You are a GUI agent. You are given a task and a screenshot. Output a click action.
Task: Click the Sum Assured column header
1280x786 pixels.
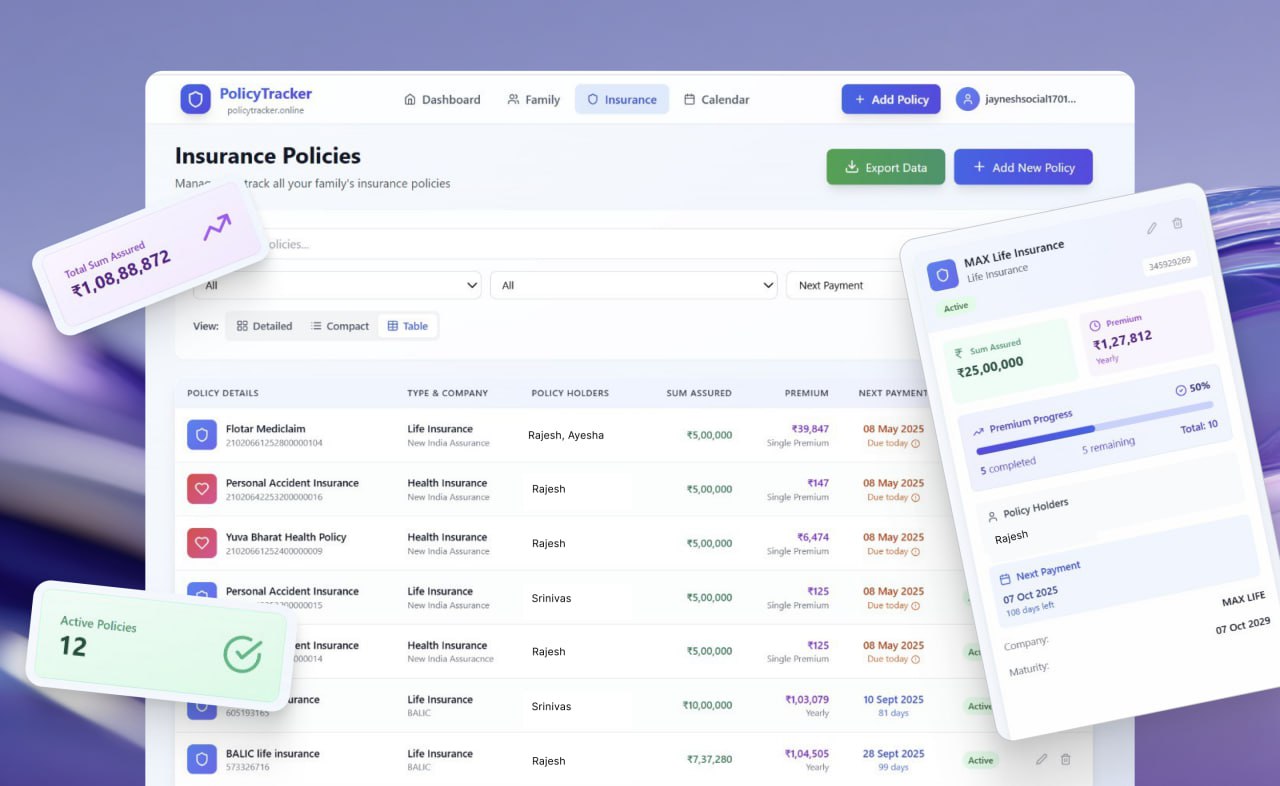click(699, 393)
